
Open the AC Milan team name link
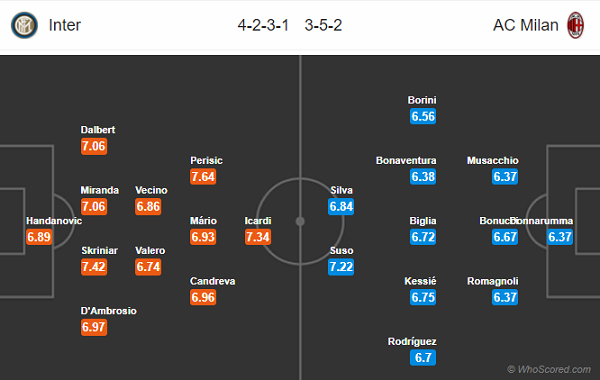point(525,25)
